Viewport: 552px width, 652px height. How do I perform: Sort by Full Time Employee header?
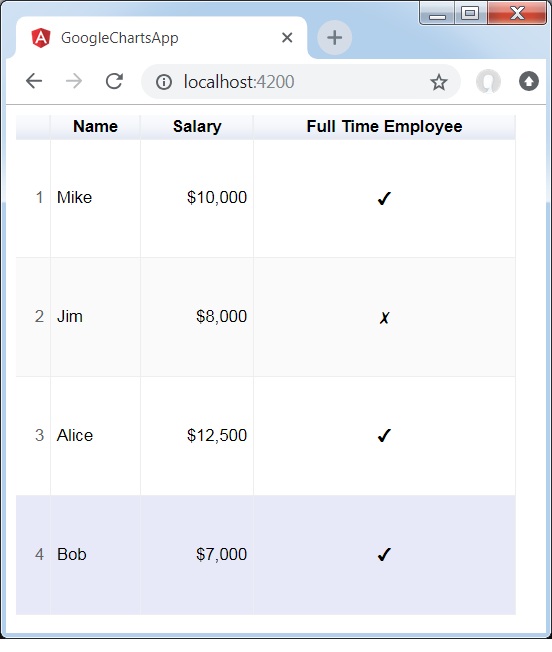(384, 127)
